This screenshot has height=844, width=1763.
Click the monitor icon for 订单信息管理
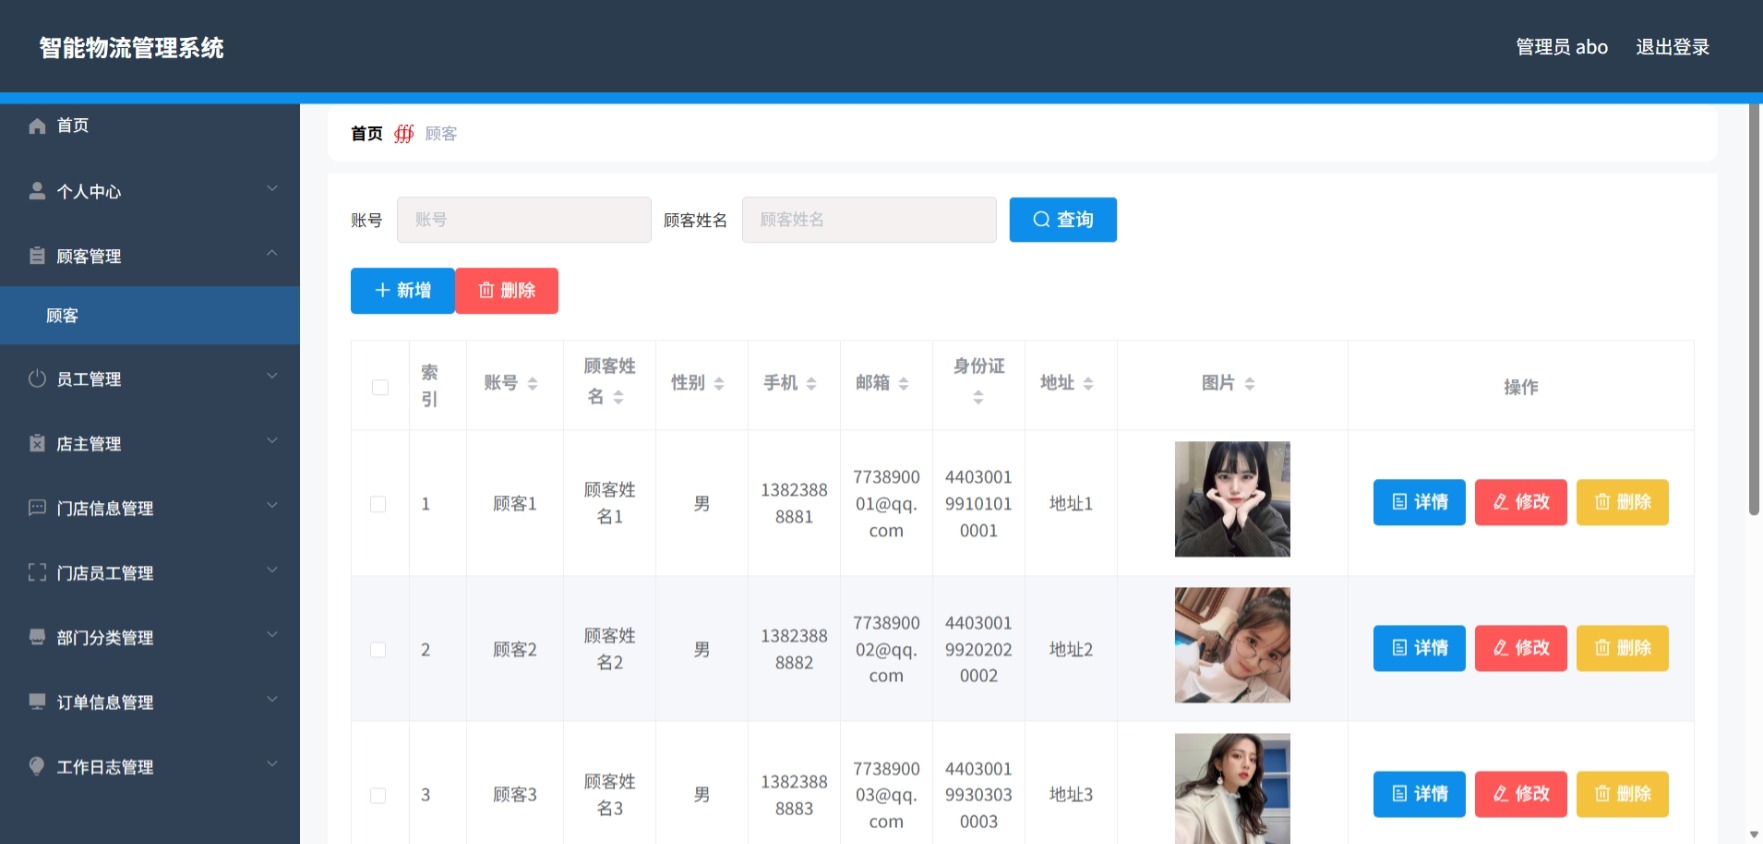pyautogui.click(x=37, y=702)
